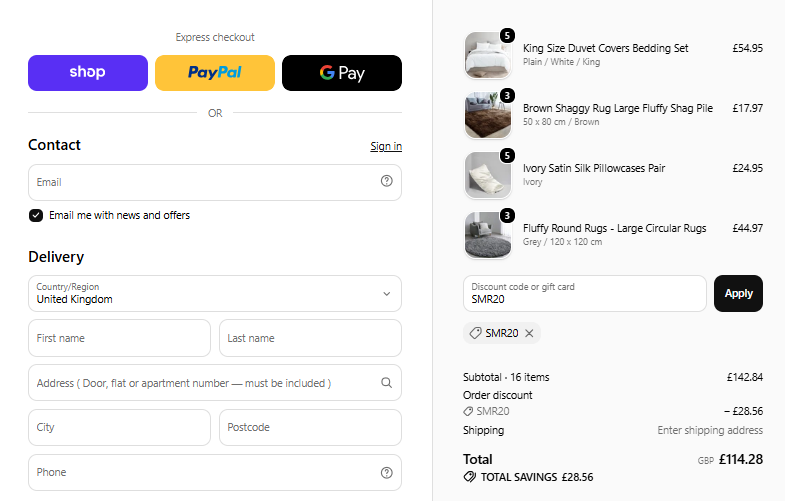Remove the SMR20 discount tag
Image resolution: width=785 pixels, height=501 pixels.
tap(529, 333)
